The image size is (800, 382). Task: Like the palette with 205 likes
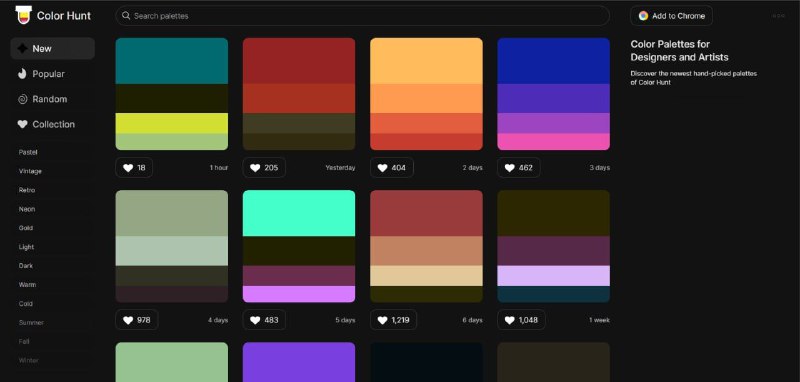tap(264, 168)
